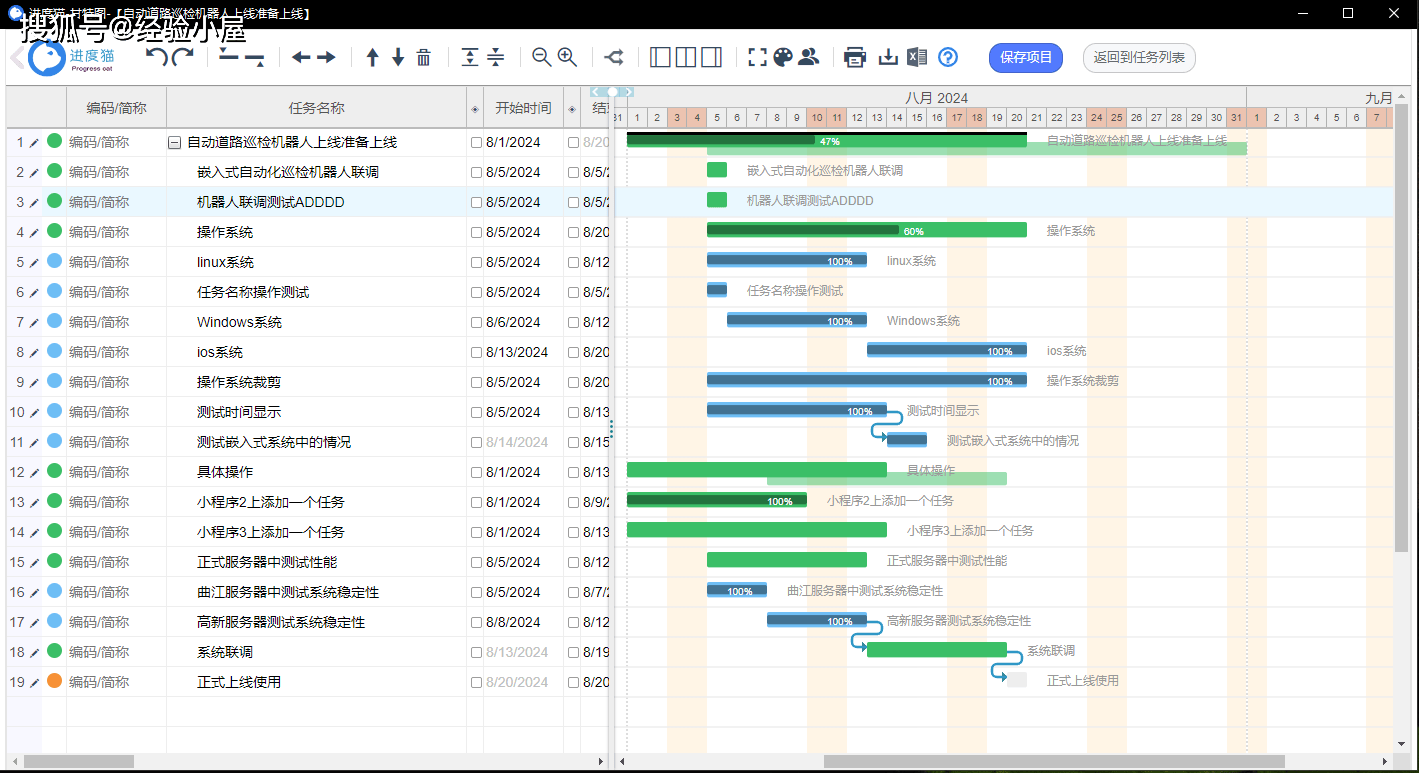The image size is (1419, 773).
Task: Click the vertical scrollbar on the right
Action: 1402,330
